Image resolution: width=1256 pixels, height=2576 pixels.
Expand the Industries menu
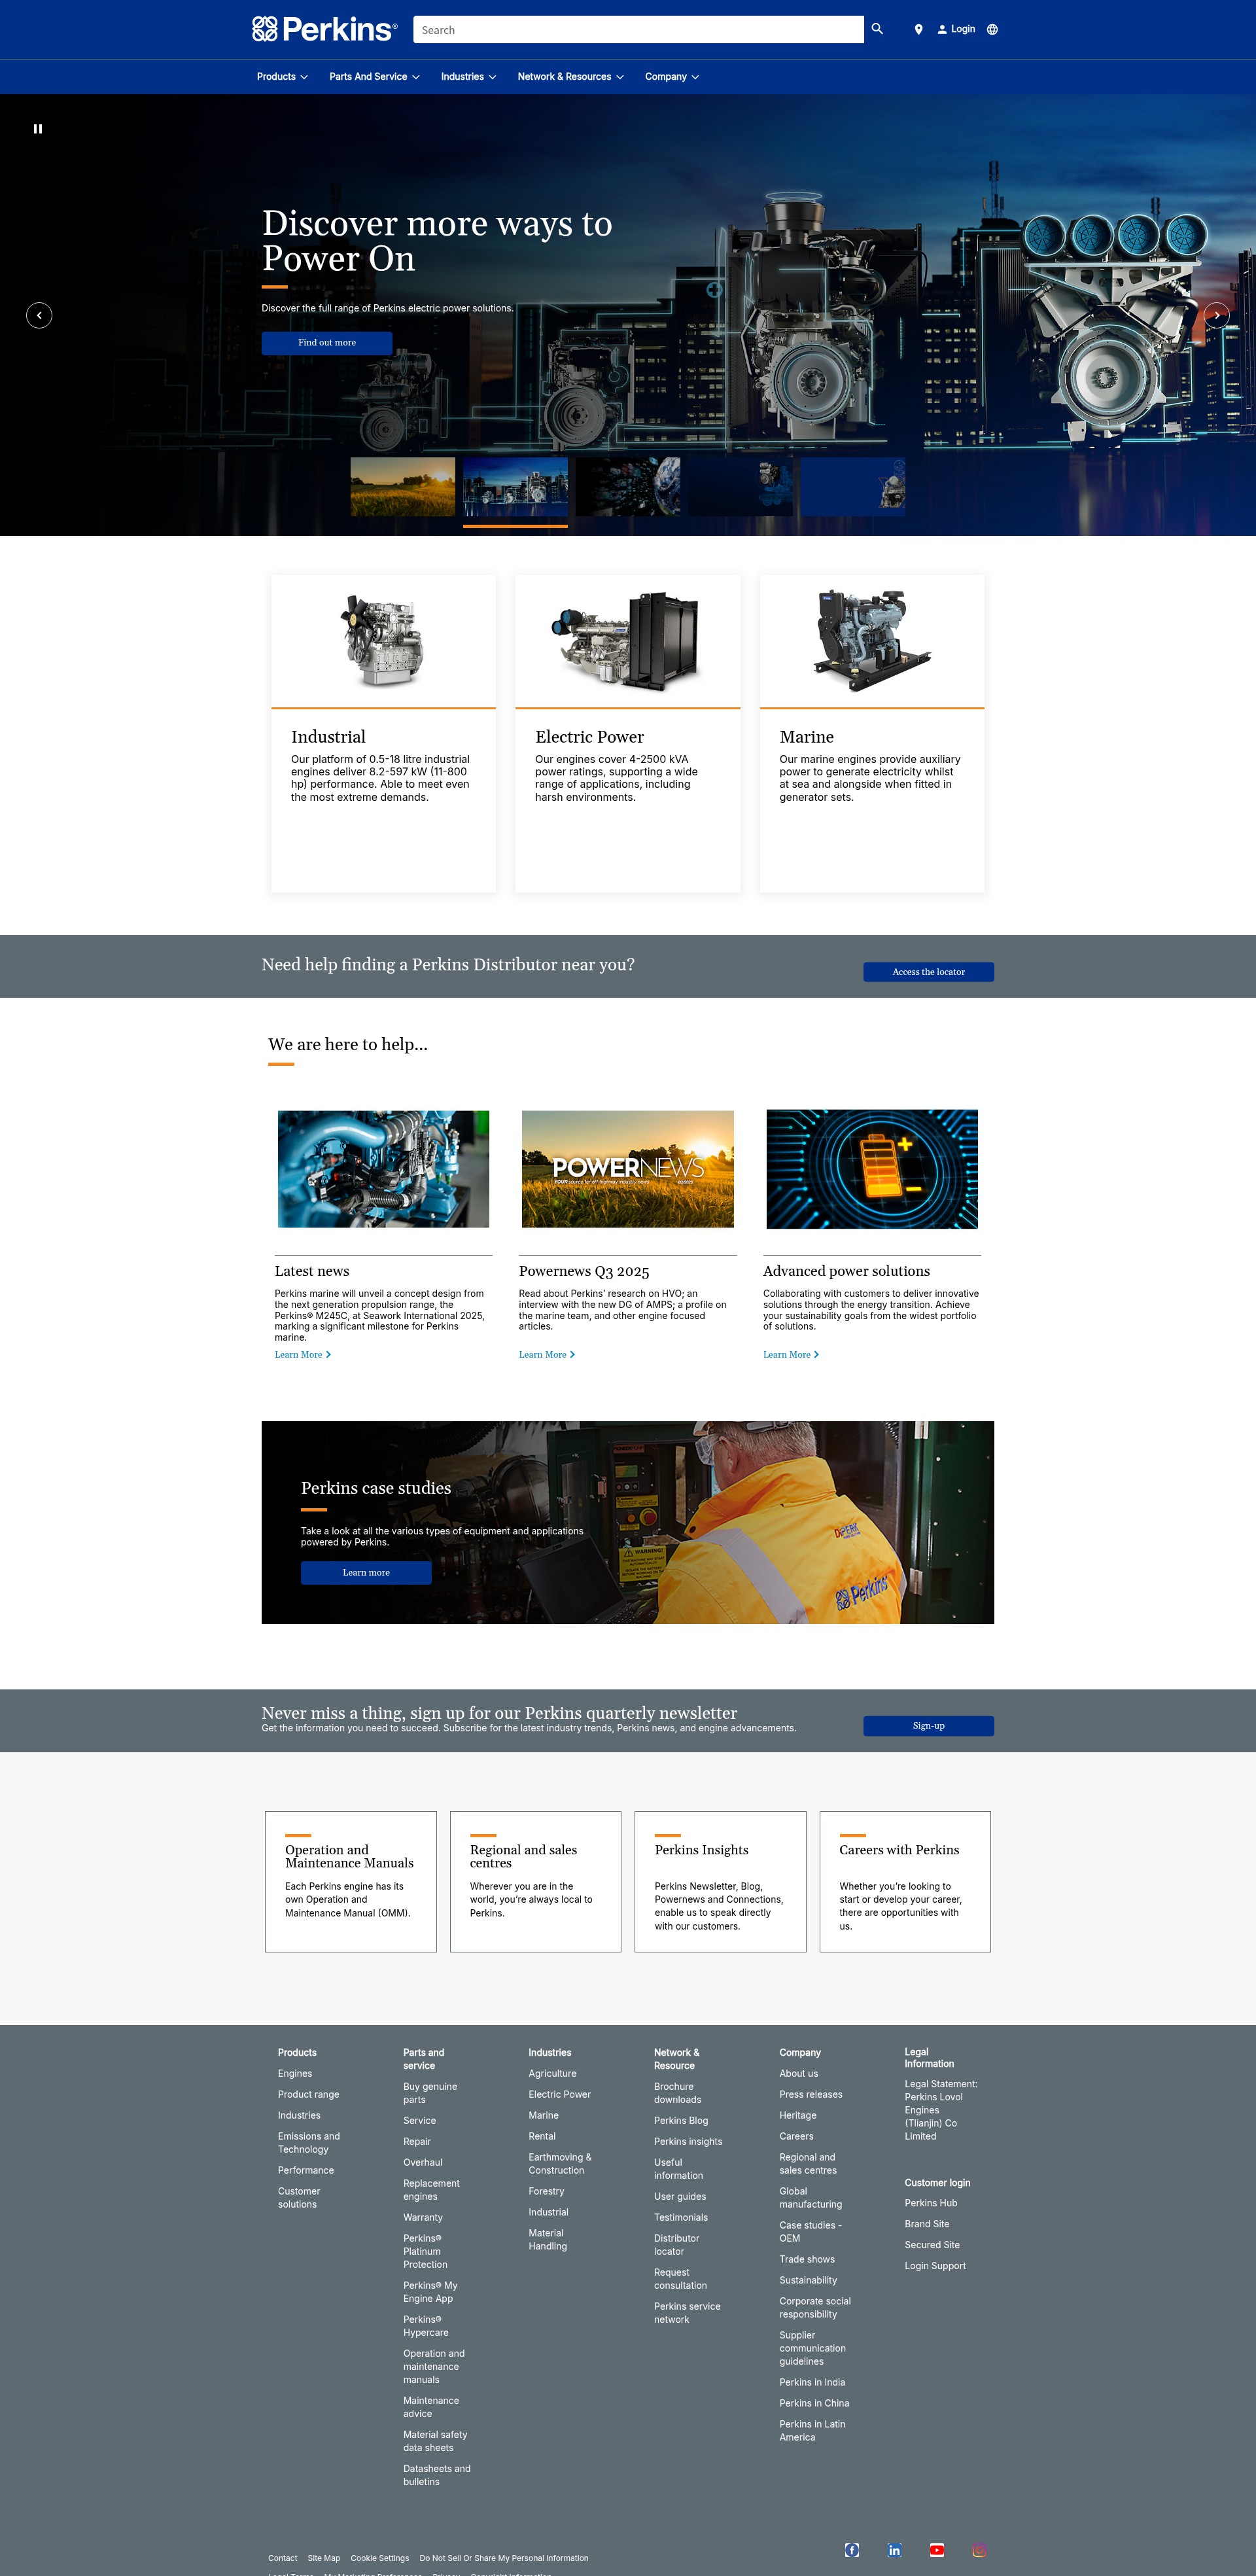[468, 77]
